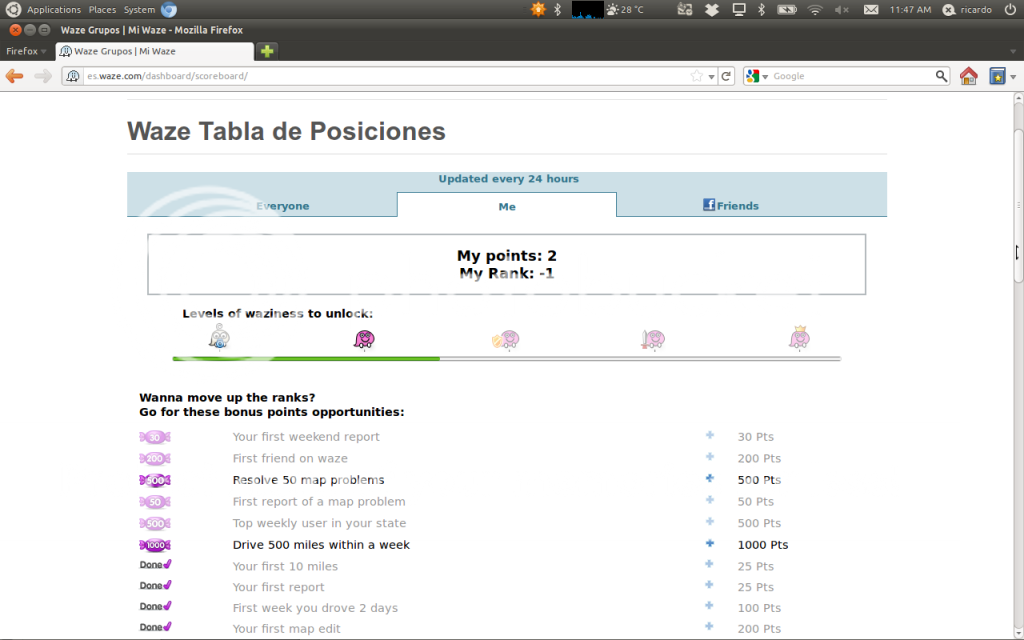Click the dark pink wazer level icon
1024x640 pixels.
[364, 339]
